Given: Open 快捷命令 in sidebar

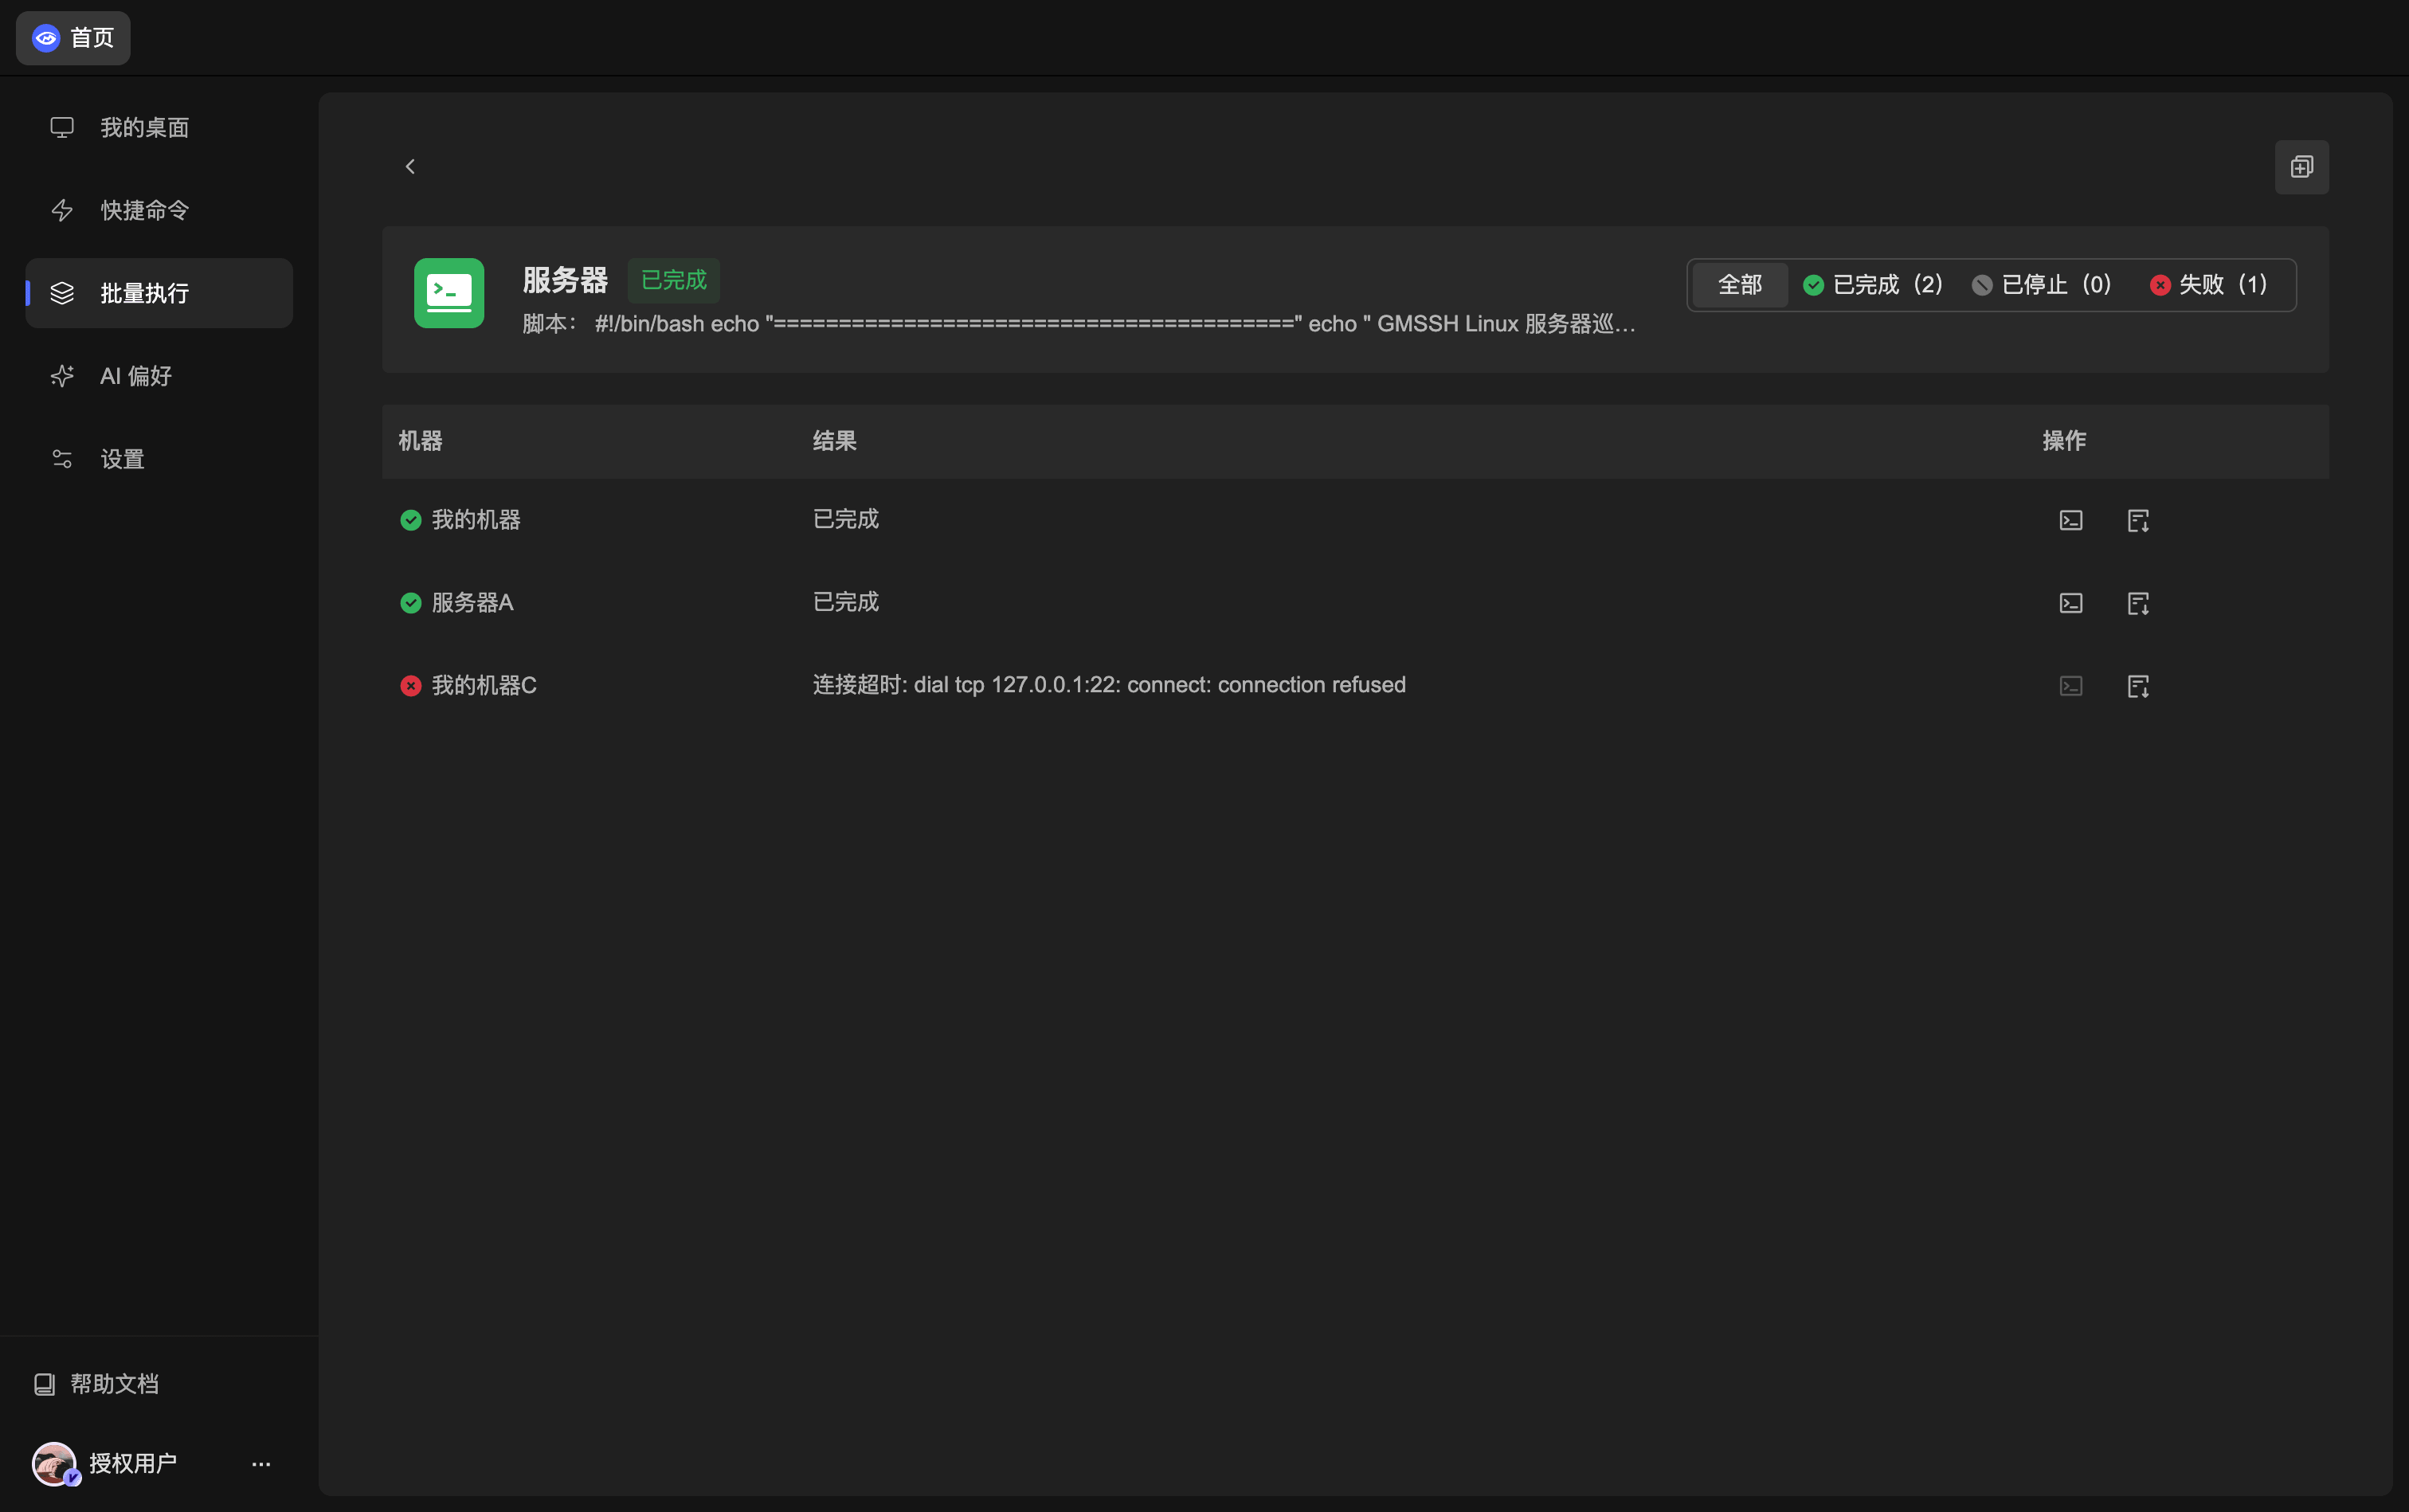Looking at the screenshot, I should [x=159, y=210].
